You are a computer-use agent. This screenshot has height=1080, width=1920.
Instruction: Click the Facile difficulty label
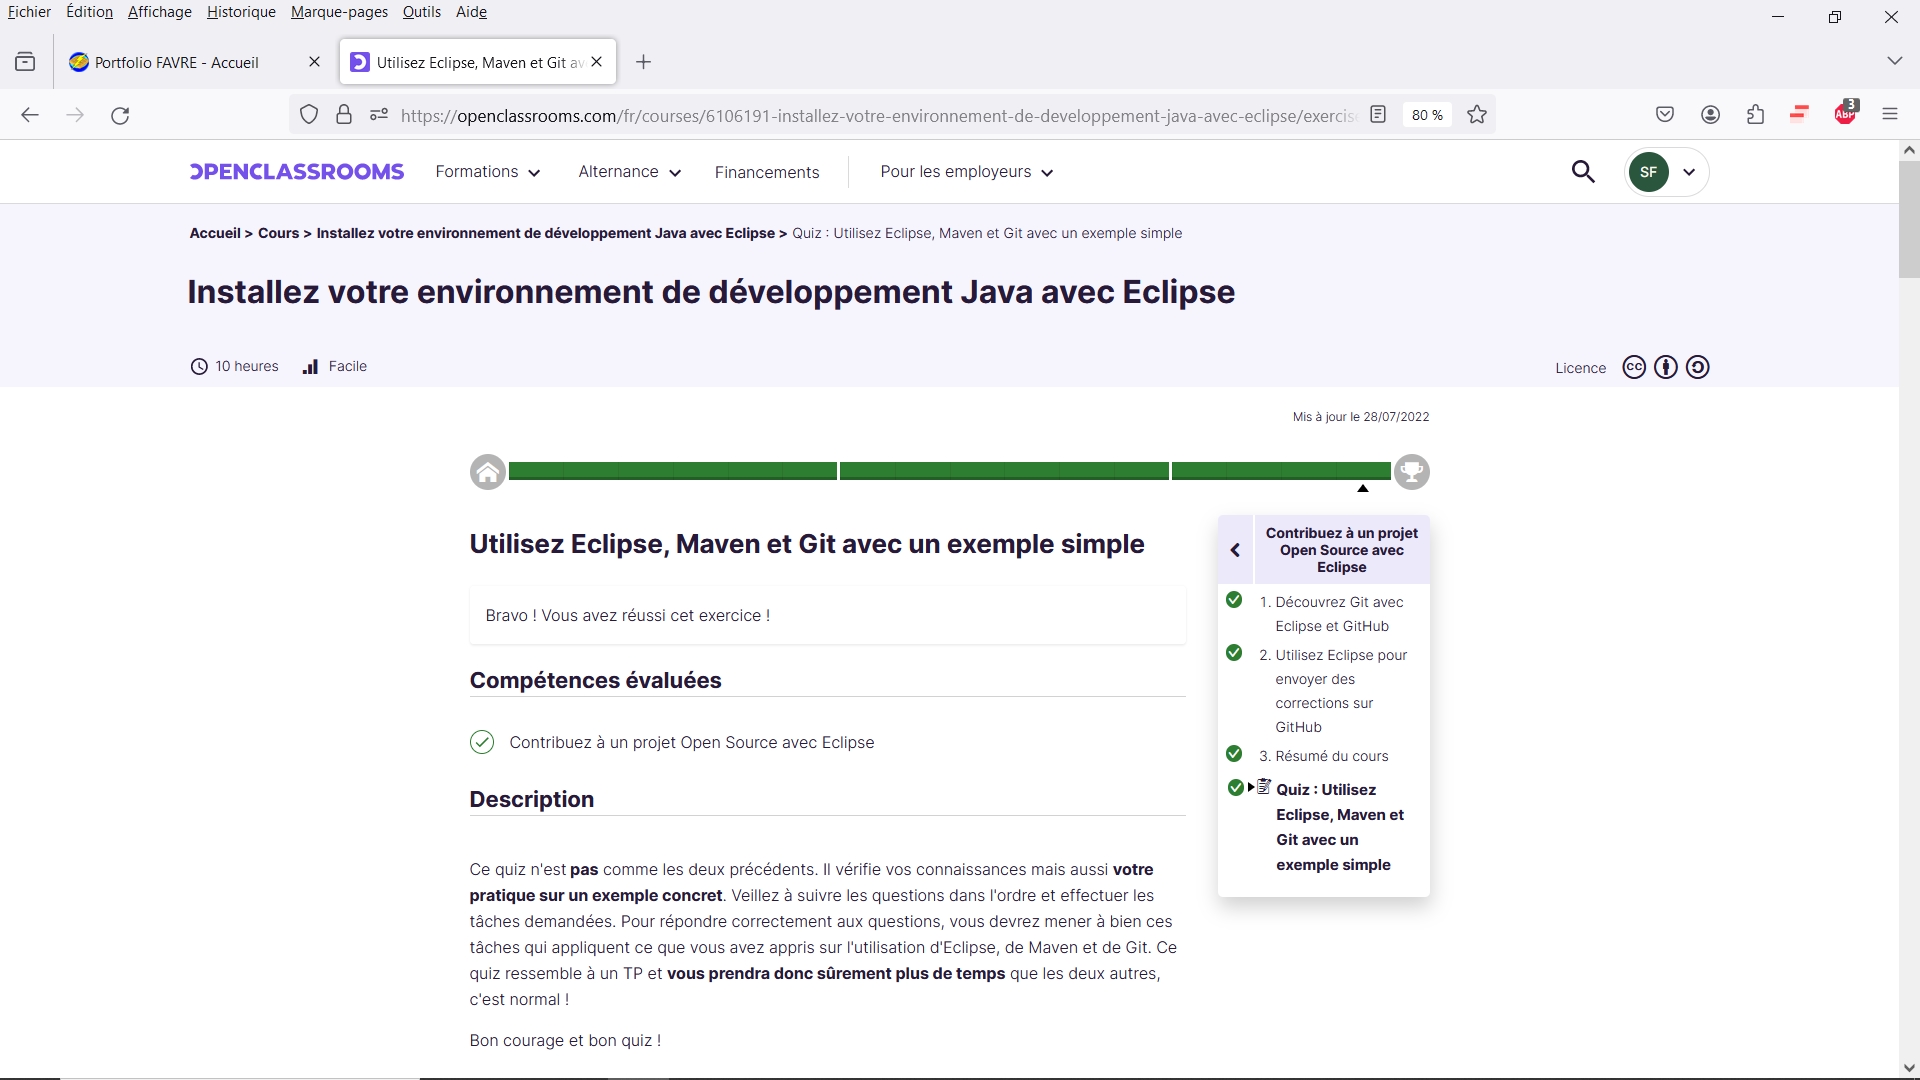pyautogui.click(x=348, y=366)
